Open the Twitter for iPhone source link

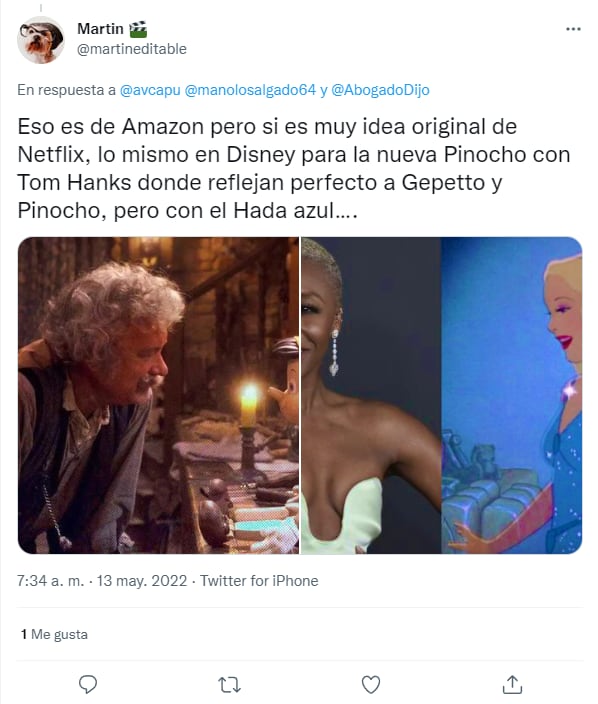(259, 581)
